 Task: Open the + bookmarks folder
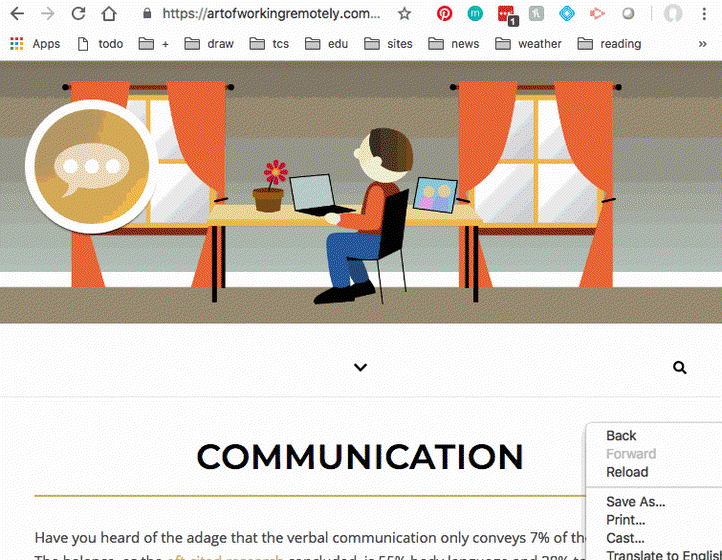point(154,44)
